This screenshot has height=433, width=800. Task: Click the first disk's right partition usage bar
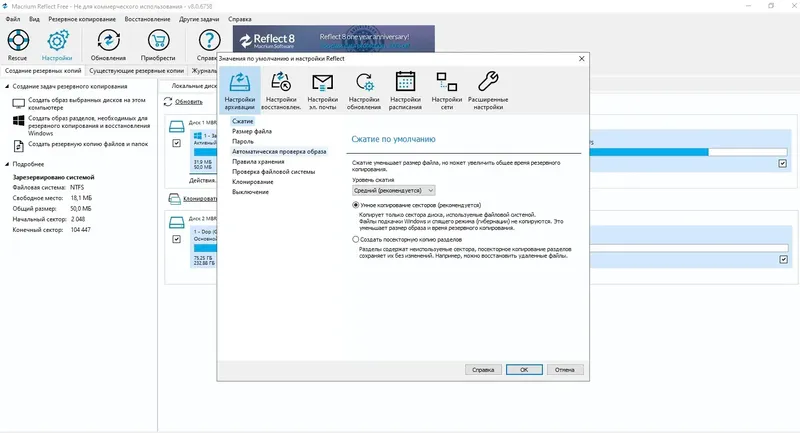tap(688, 152)
